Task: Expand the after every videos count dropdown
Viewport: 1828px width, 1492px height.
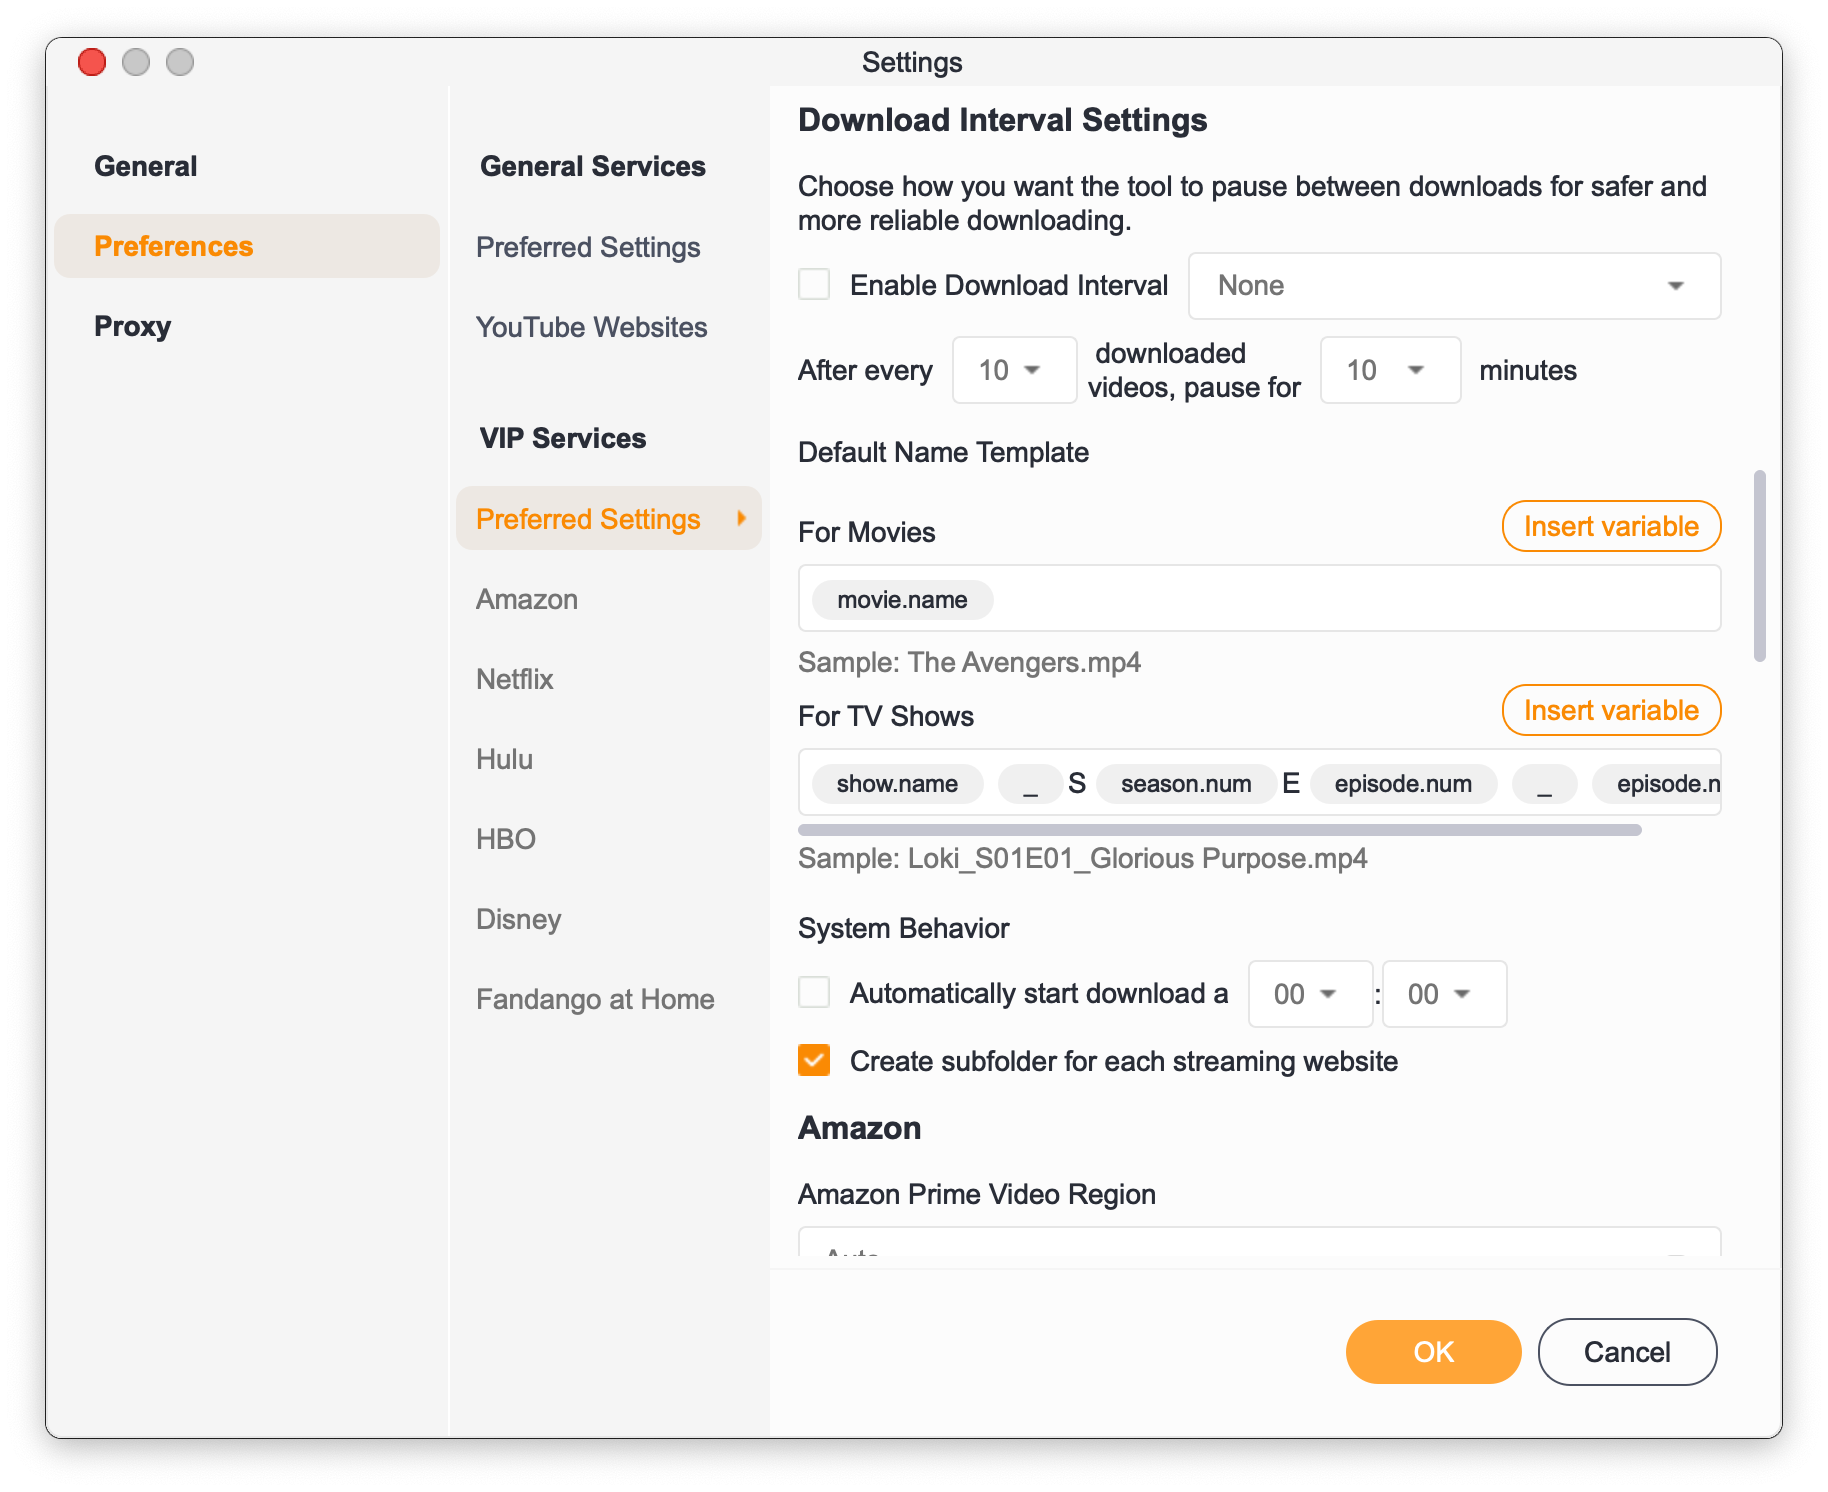Action: click(x=1013, y=370)
